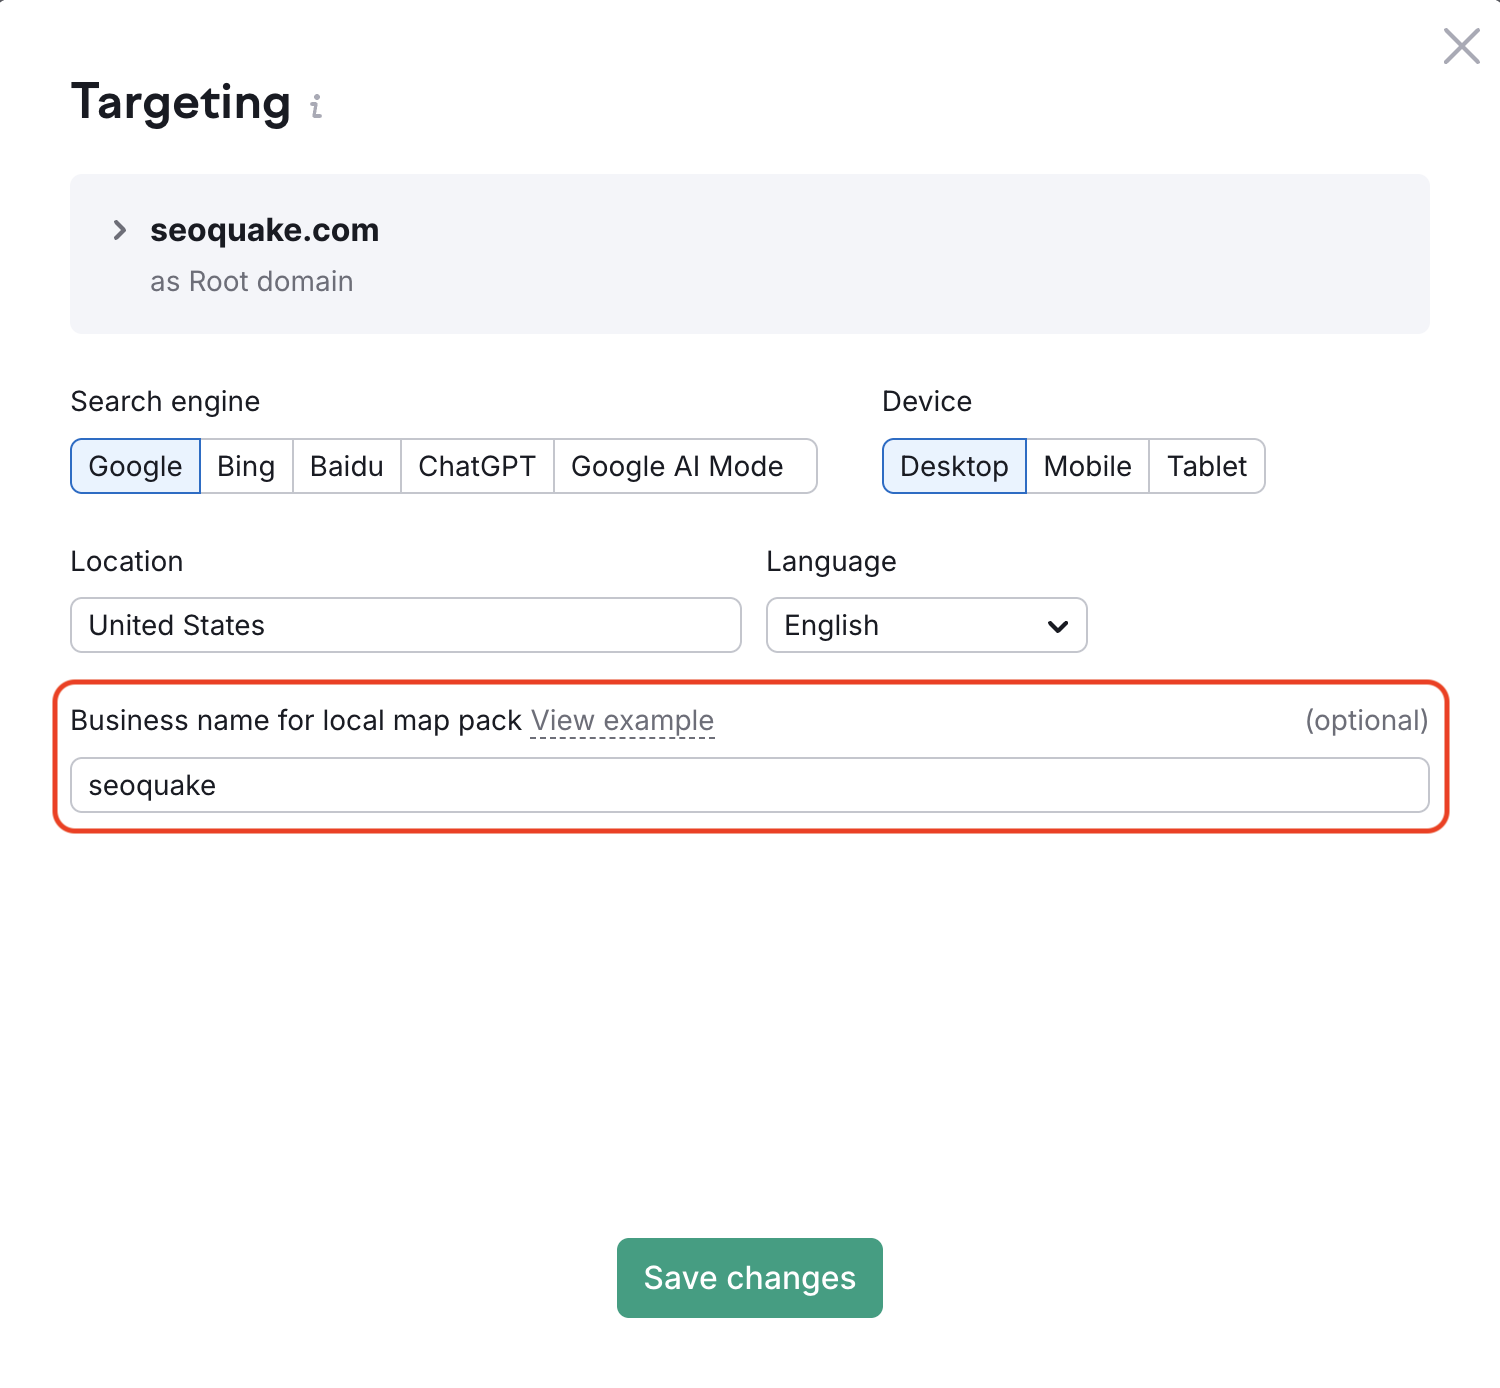Select Baidu search engine
The image size is (1500, 1388).
tap(345, 466)
